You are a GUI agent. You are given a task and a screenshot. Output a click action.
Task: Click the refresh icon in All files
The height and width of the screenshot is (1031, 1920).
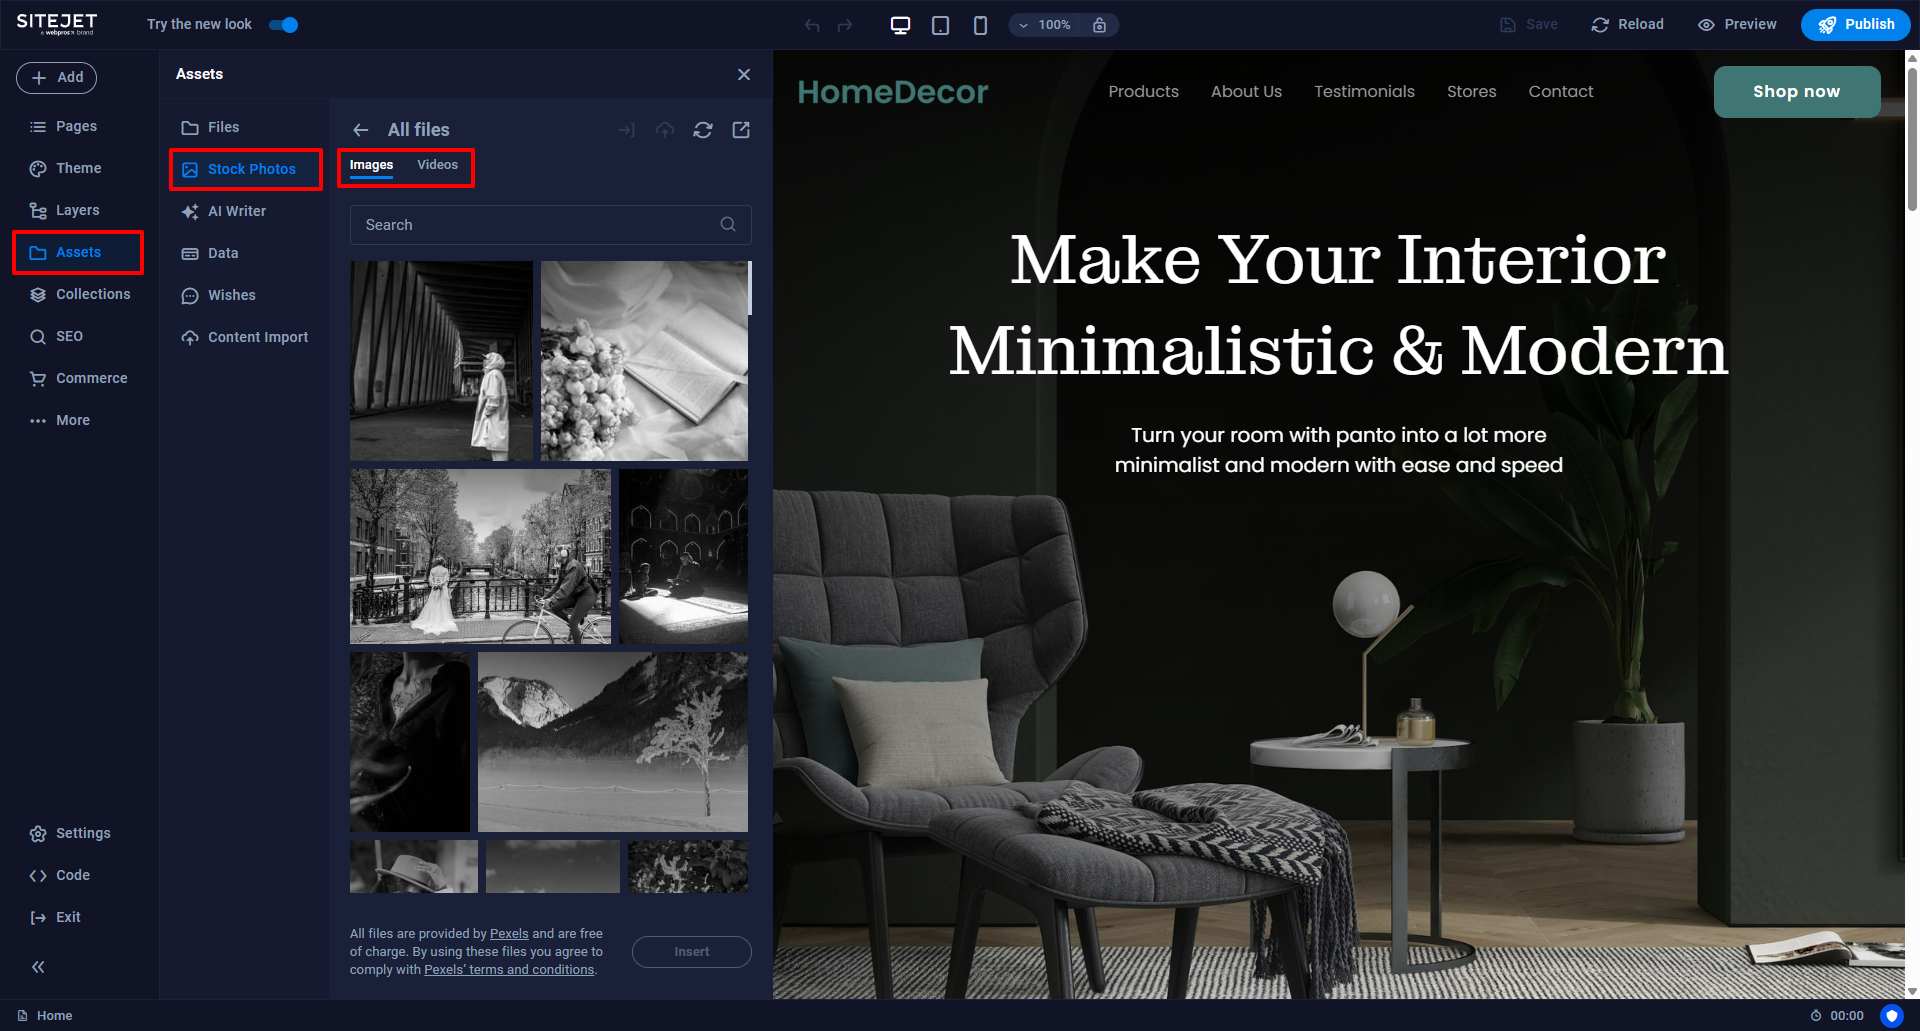(x=703, y=130)
